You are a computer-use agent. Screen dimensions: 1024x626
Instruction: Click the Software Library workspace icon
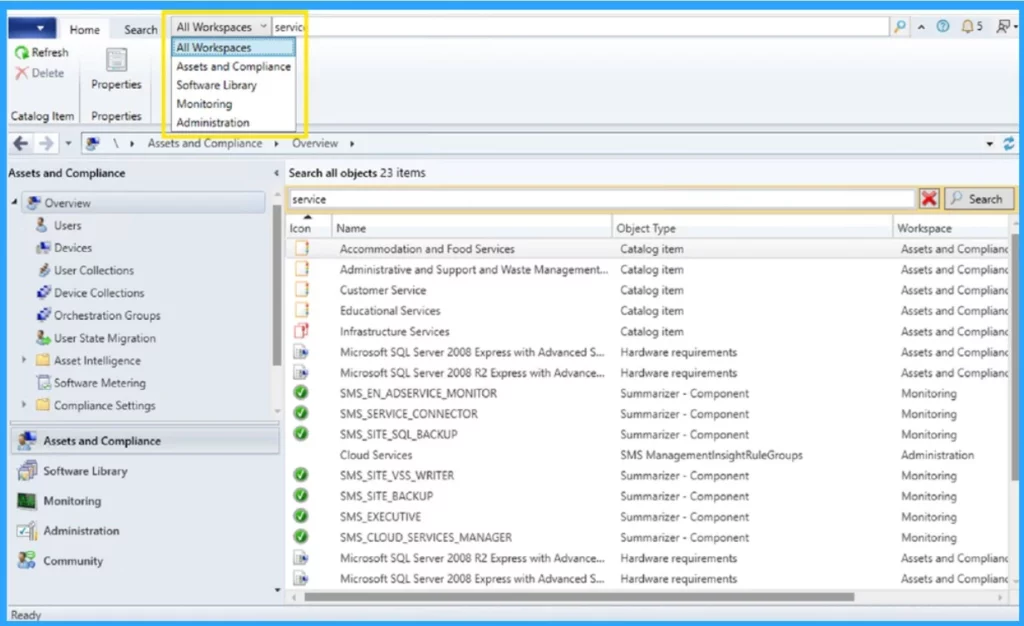pyautogui.click(x=27, y=471)
